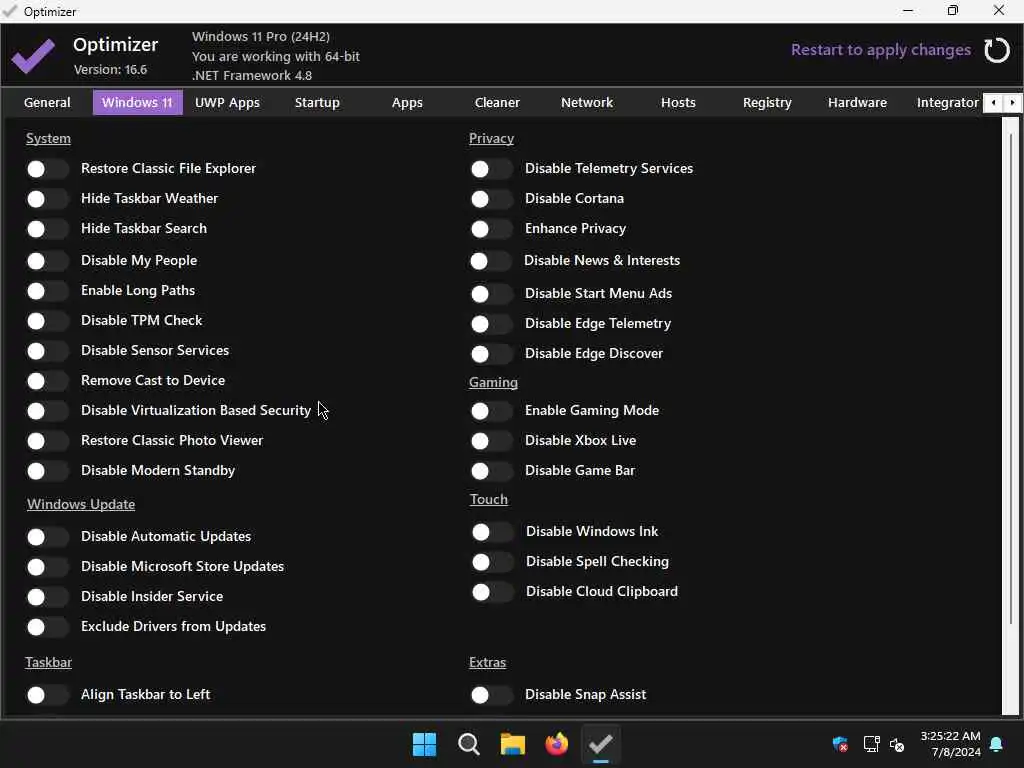Enable Exclude Drivers from Updates
Viewport: 1024px width, 768px height.
pos(48,628)
